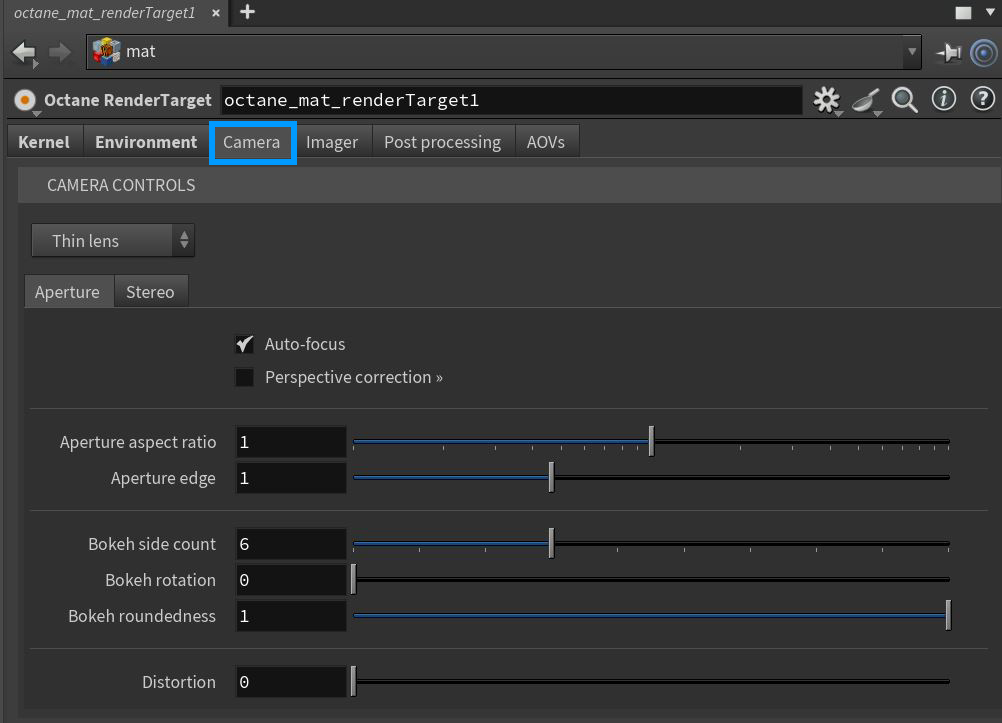This screenshot has height=723, width=1002.
Task: Open the Thin lens camera type dropdown
Action: tap(113, 241)
